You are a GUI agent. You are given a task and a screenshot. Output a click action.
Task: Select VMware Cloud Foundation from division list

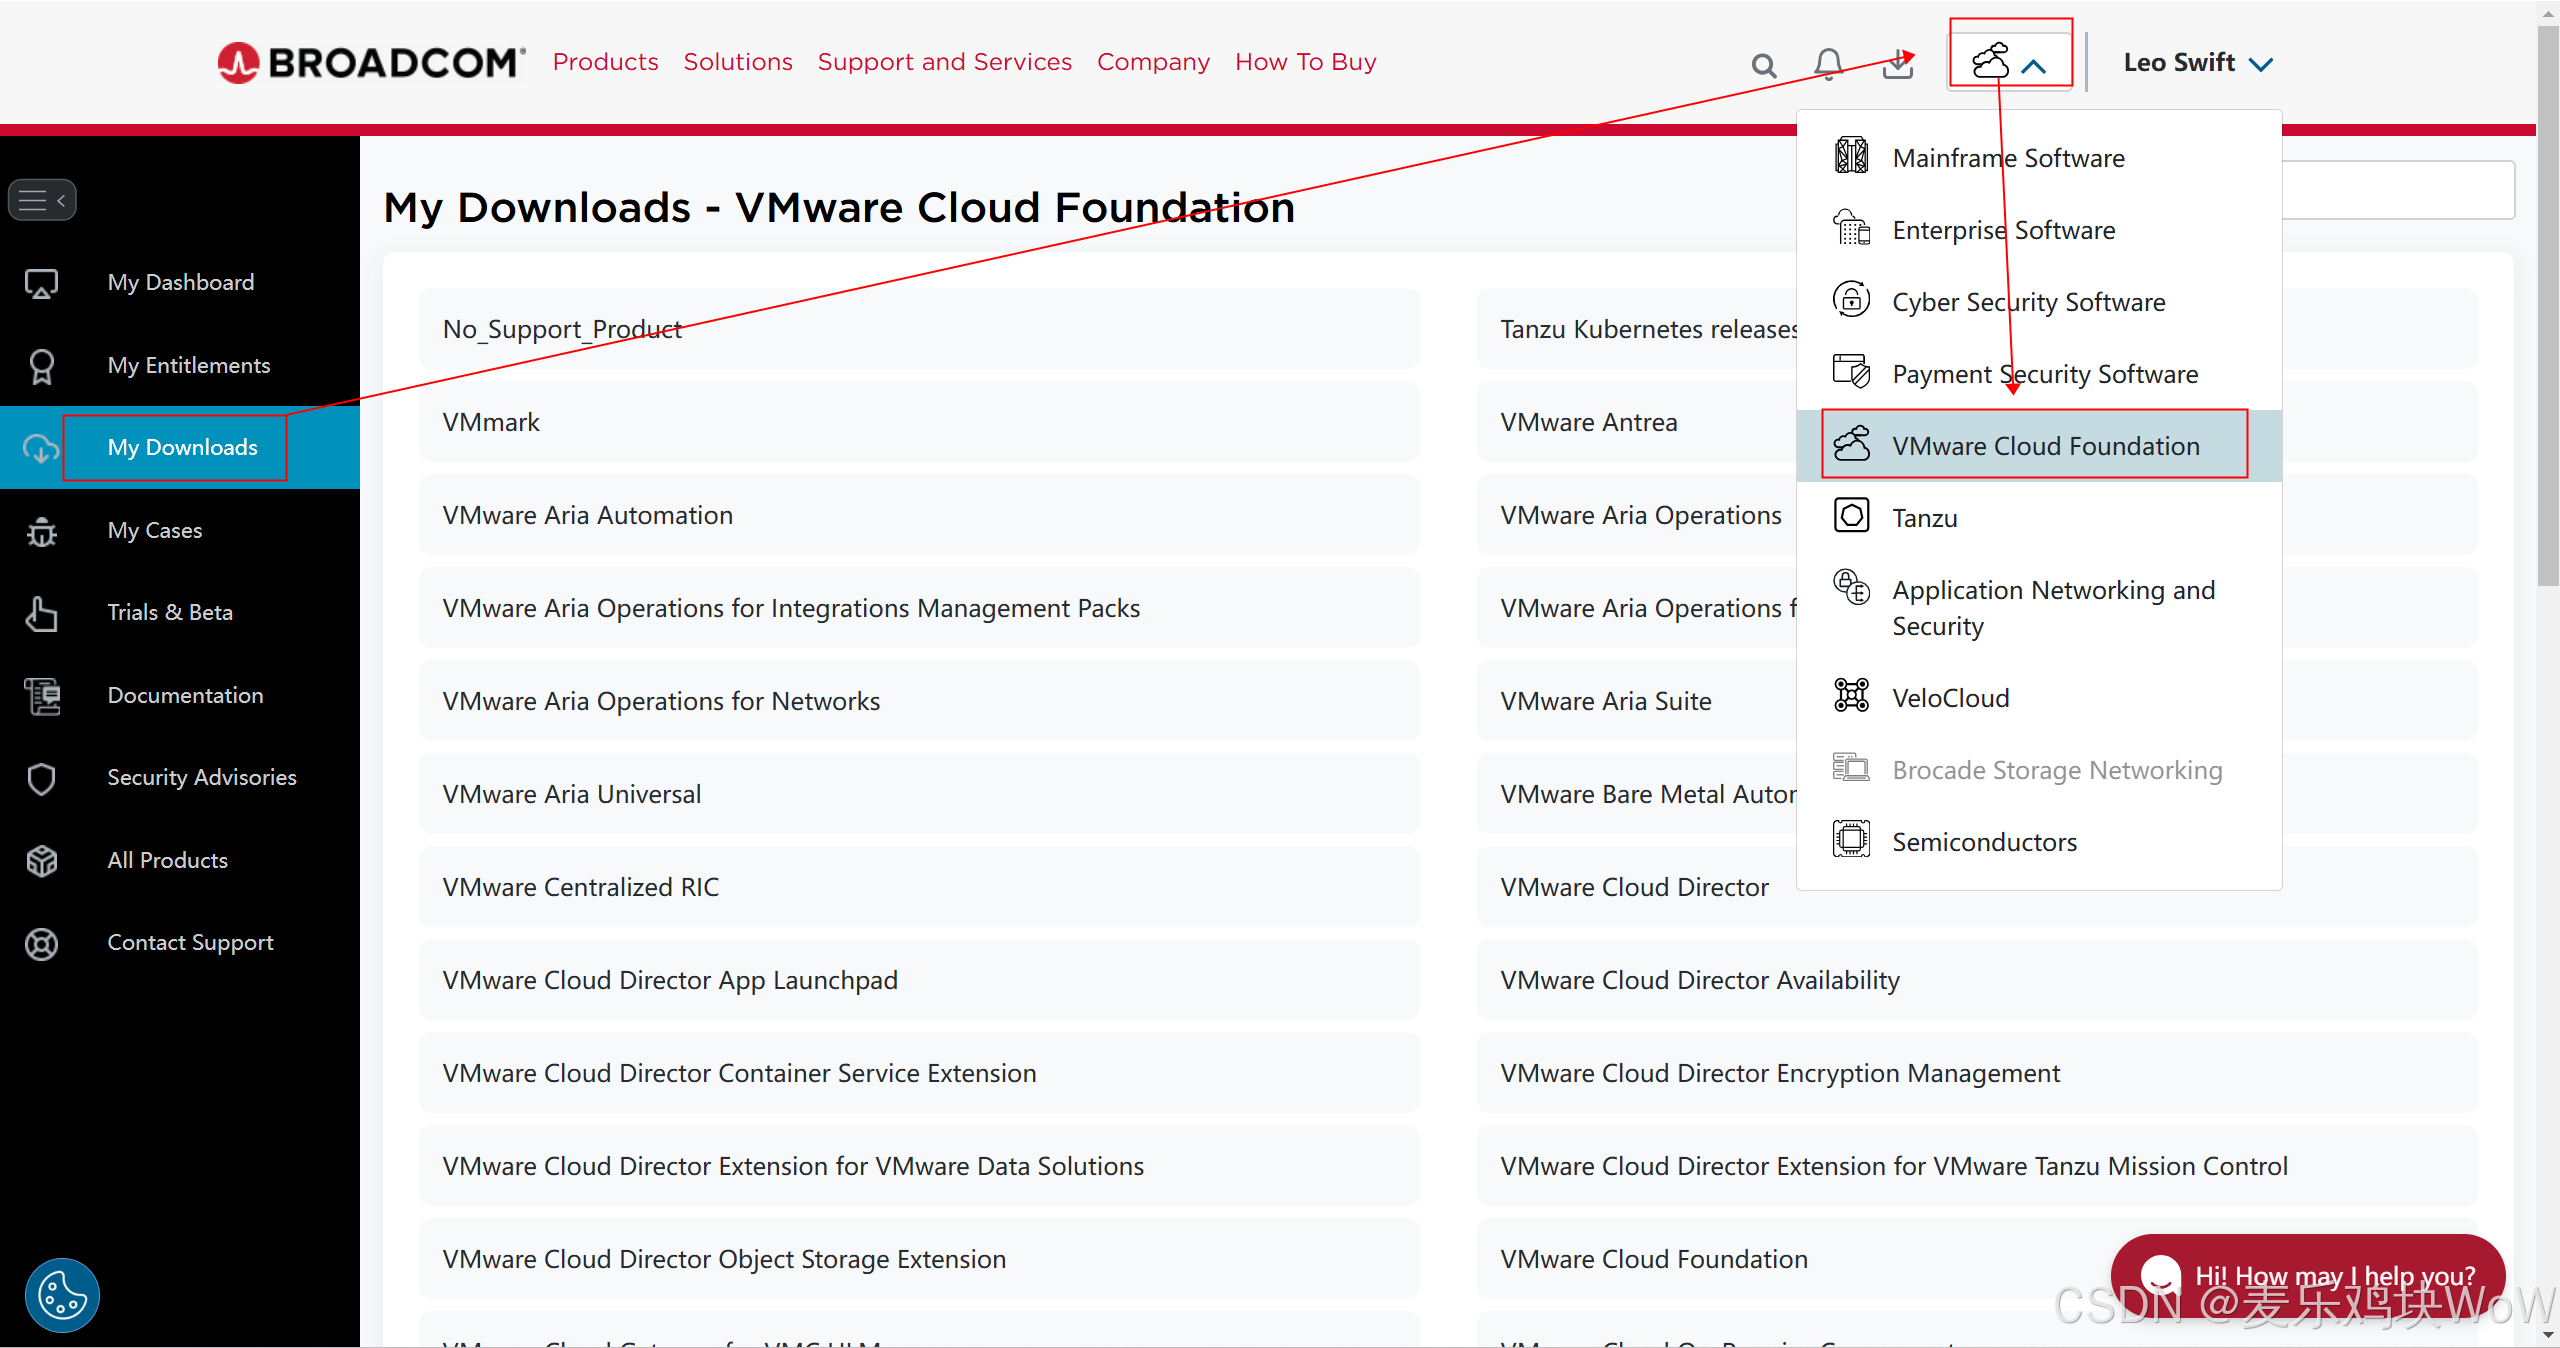[x=2044, y=446]
